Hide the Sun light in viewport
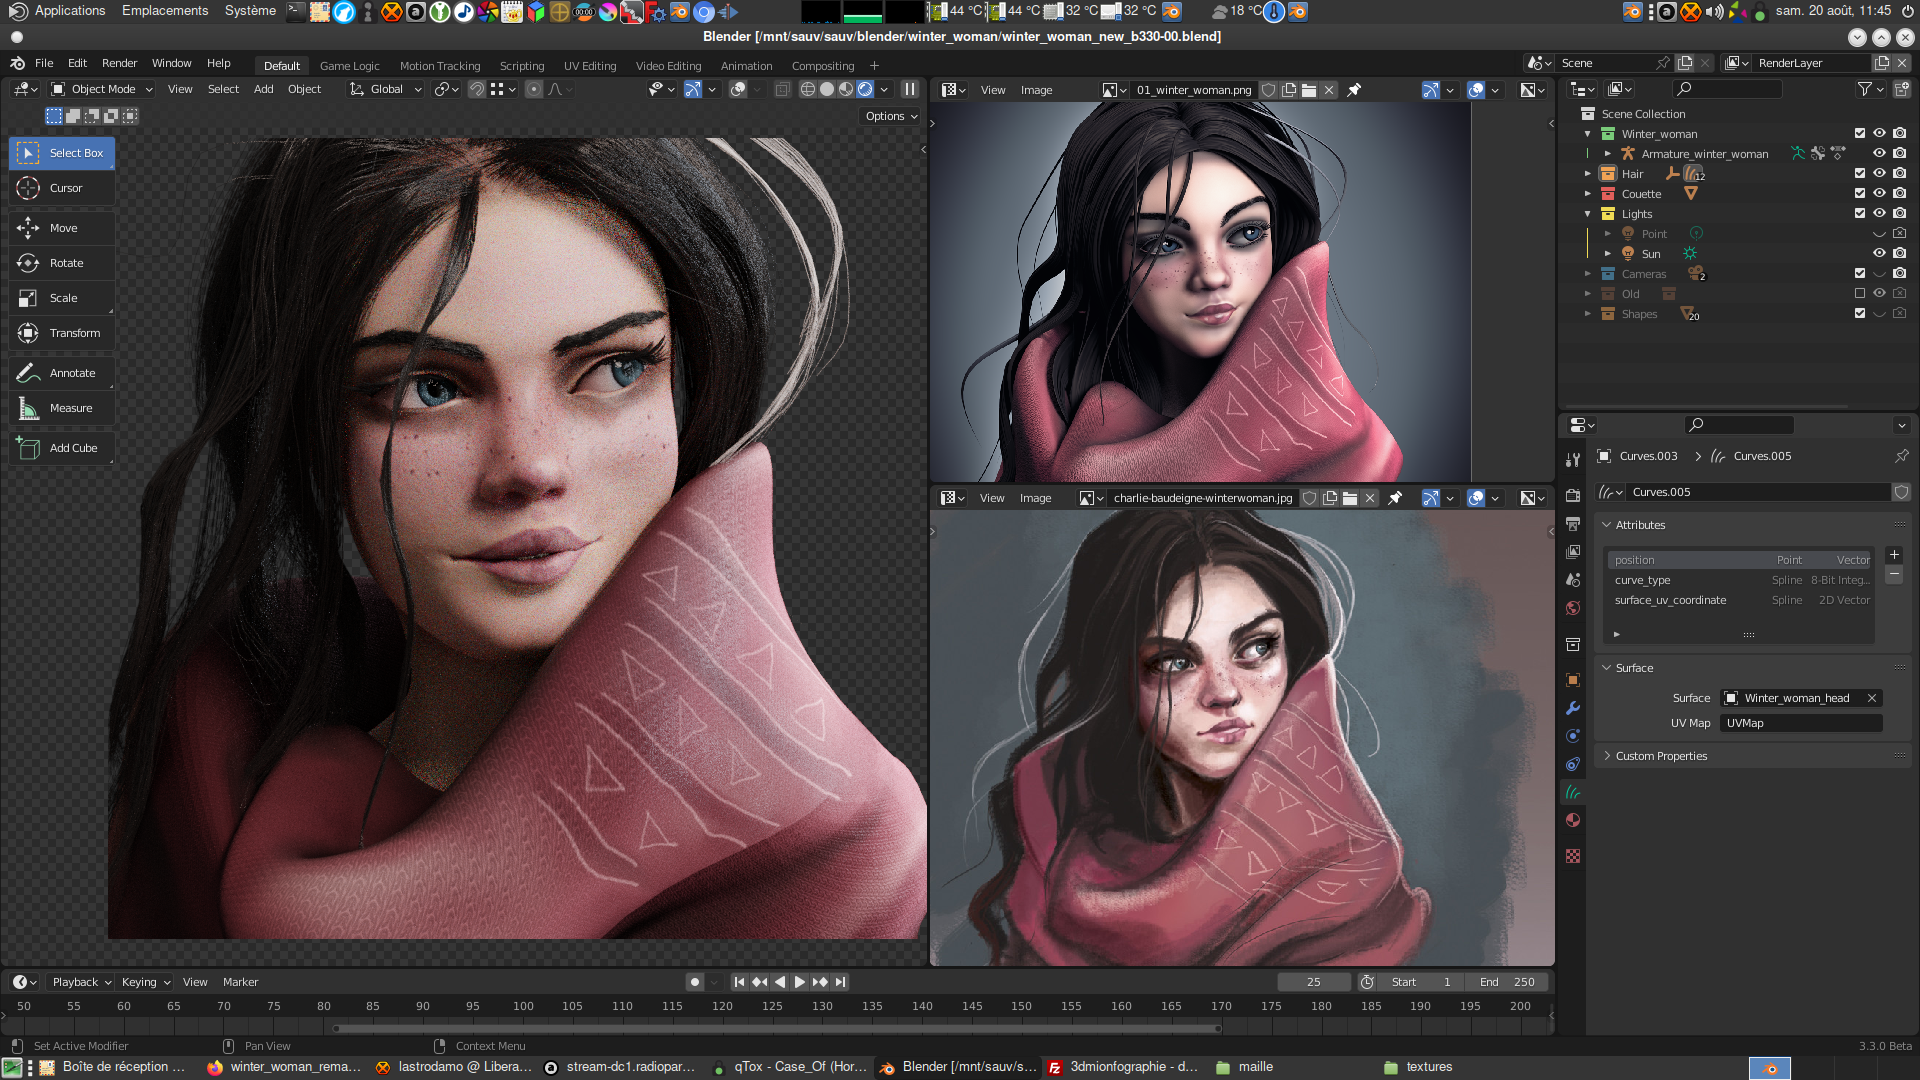Viewport: 1920px width, 1080px height. click(x=1879, y=253)
